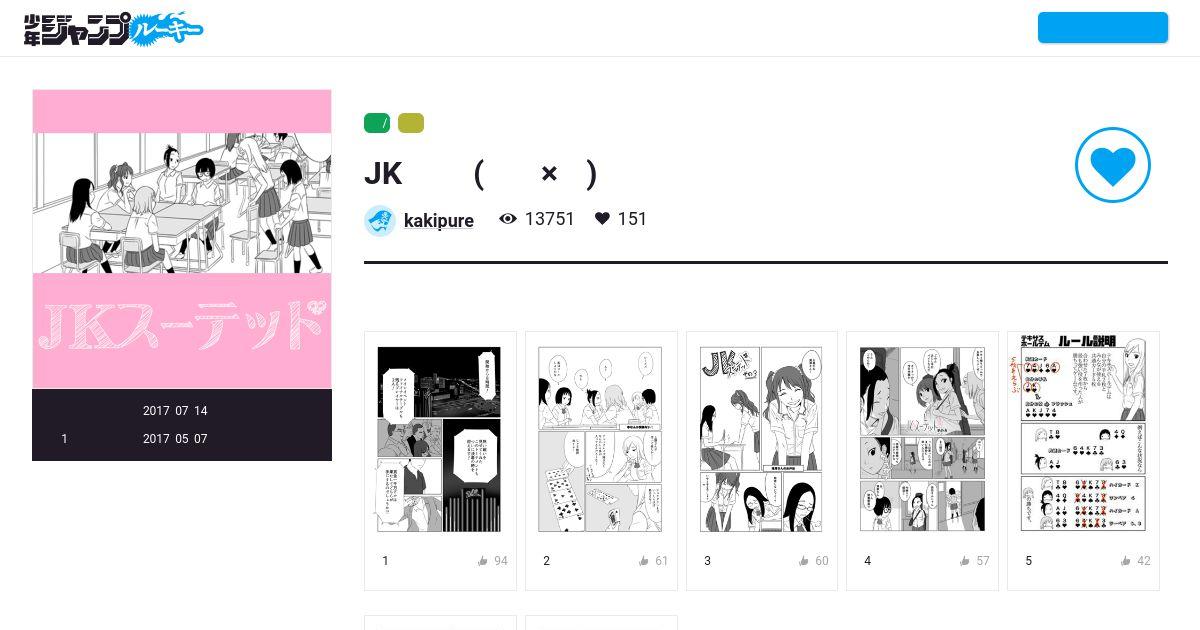Click the thumbs-up icon on episode 2
This screenshot has width=1200, height=630.
coord(644,561)
